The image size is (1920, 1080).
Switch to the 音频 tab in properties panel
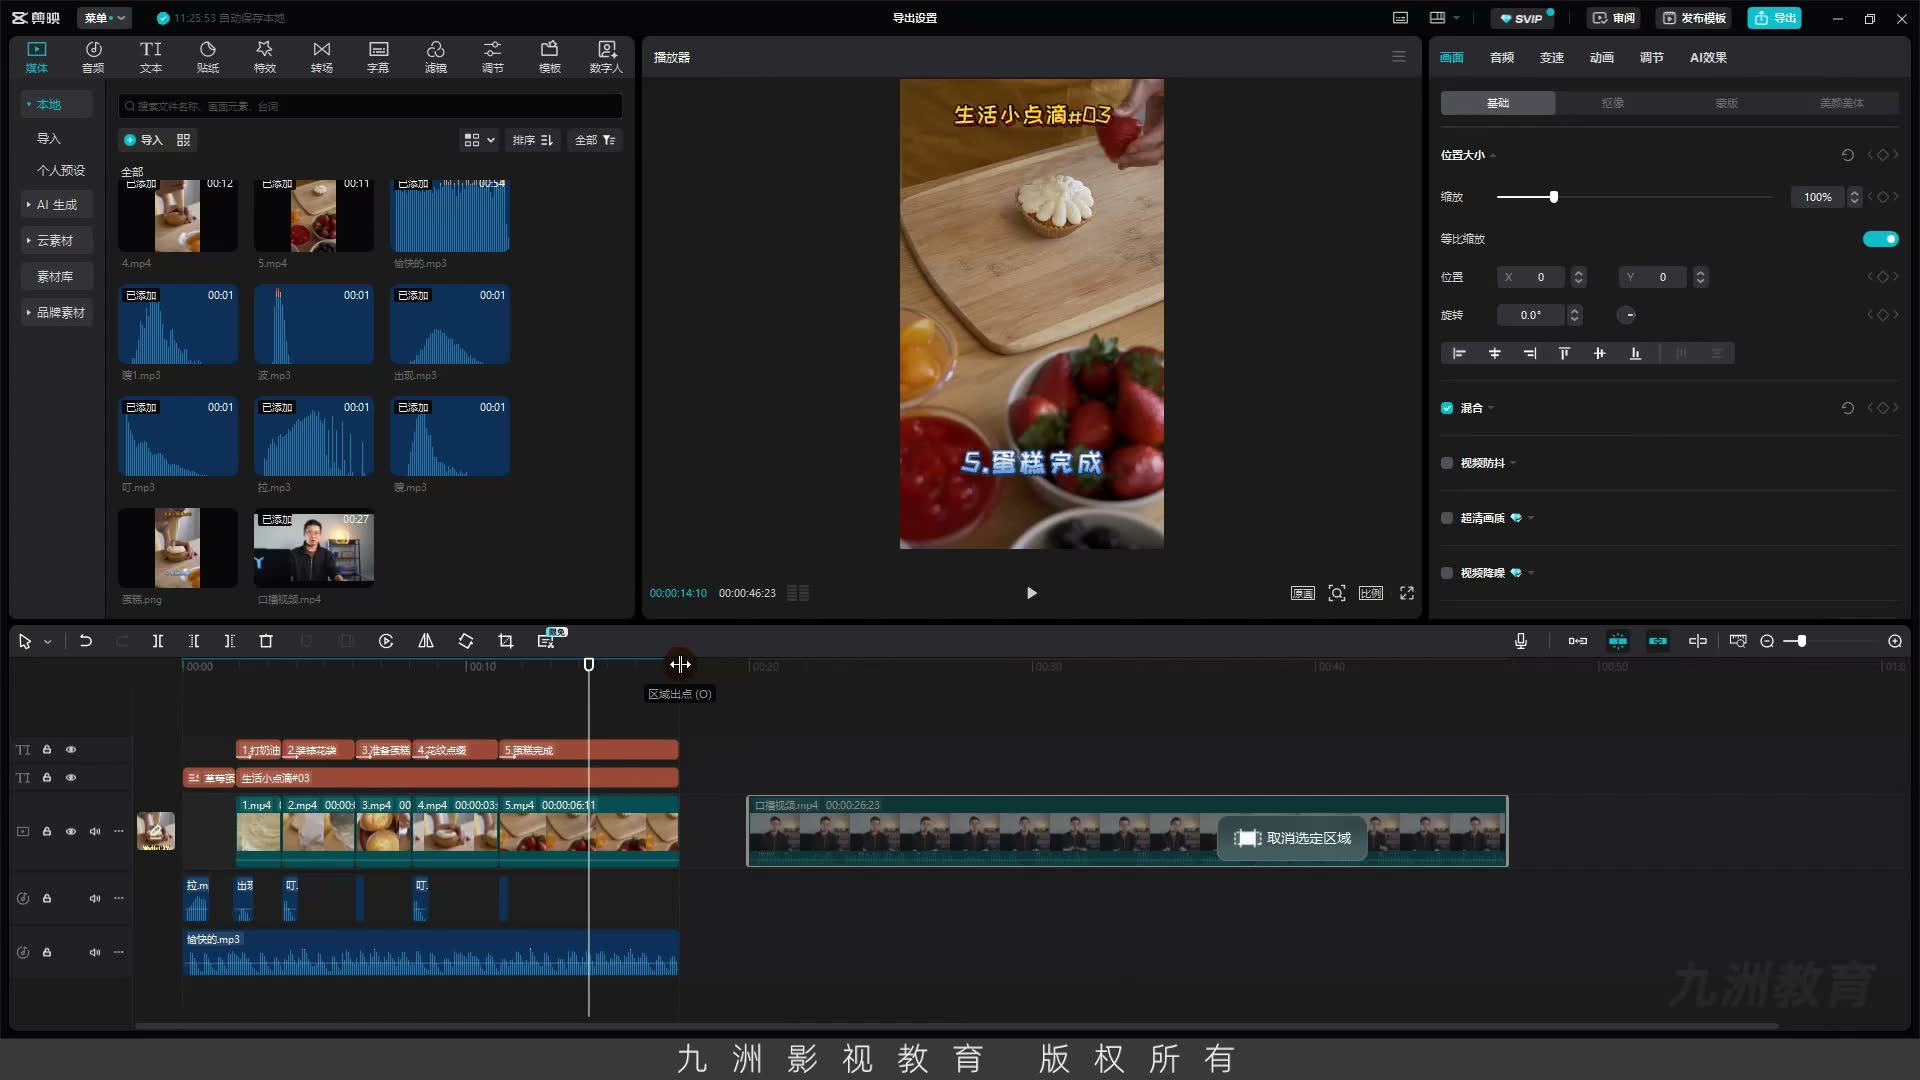(1501, 58)
